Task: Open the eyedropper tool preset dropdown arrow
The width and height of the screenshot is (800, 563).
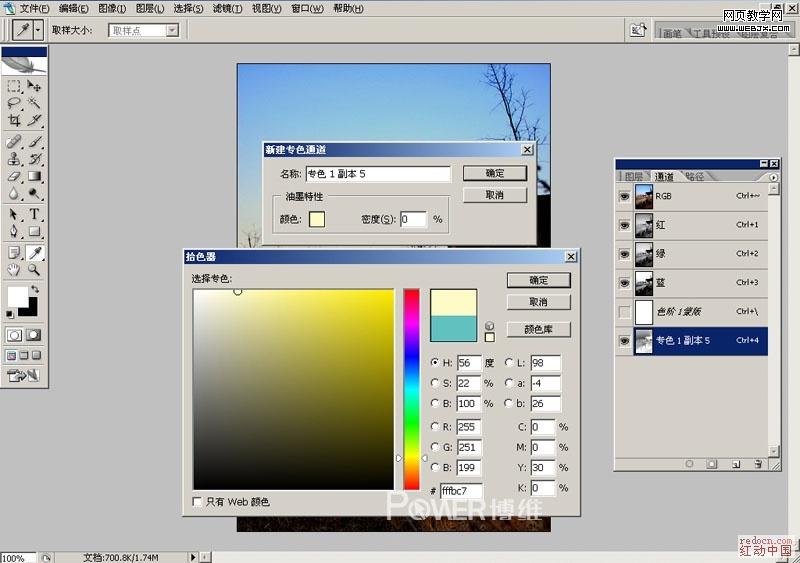Action: tap(38, 31)
